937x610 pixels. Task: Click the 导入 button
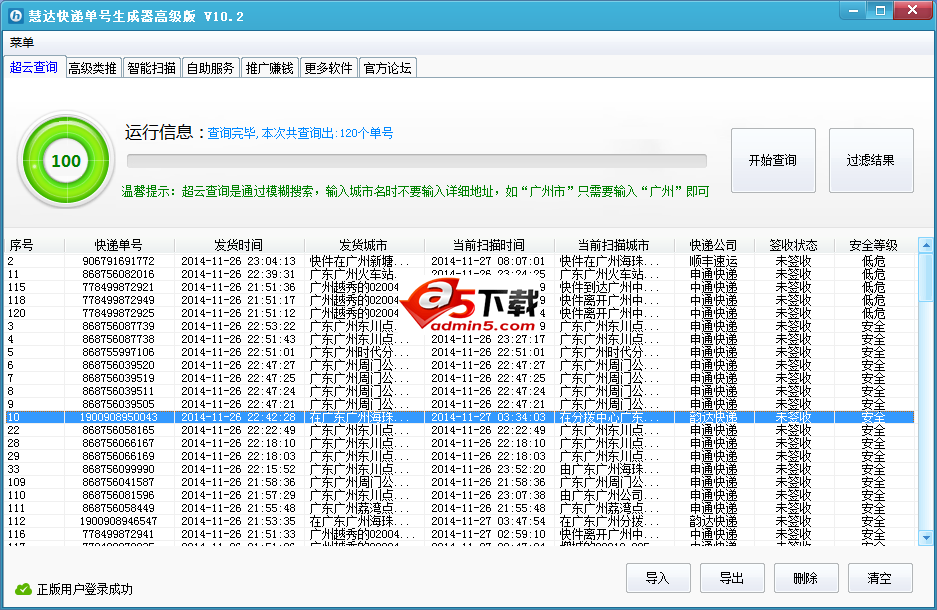tap(658, 578)
